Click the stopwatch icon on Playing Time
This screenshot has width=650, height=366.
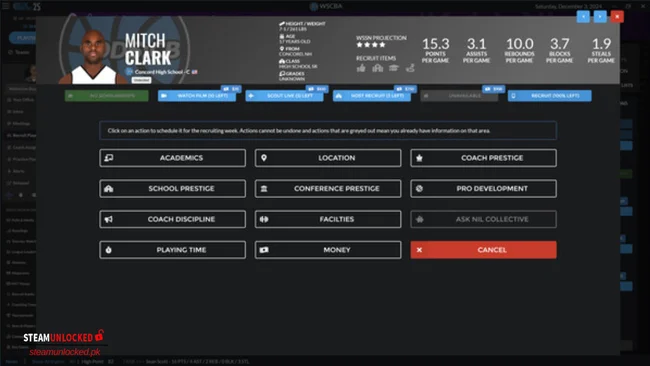109,250
